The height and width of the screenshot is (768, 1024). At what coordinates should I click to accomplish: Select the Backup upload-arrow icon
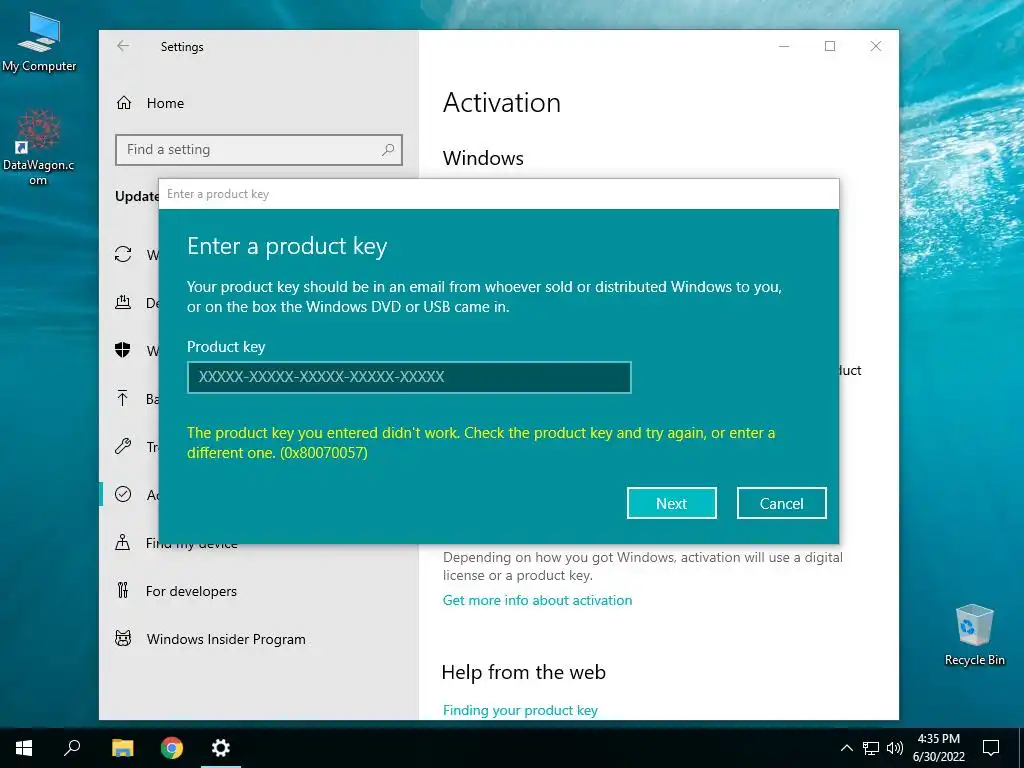123,398
